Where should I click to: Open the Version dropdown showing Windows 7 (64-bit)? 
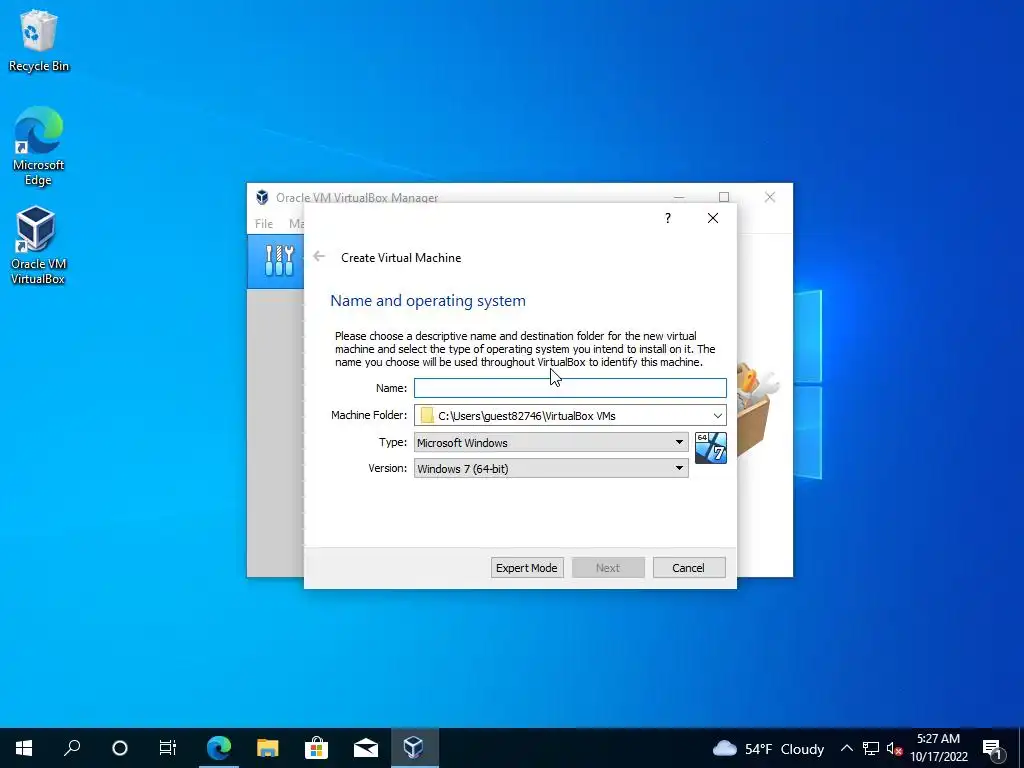[551, 468]
